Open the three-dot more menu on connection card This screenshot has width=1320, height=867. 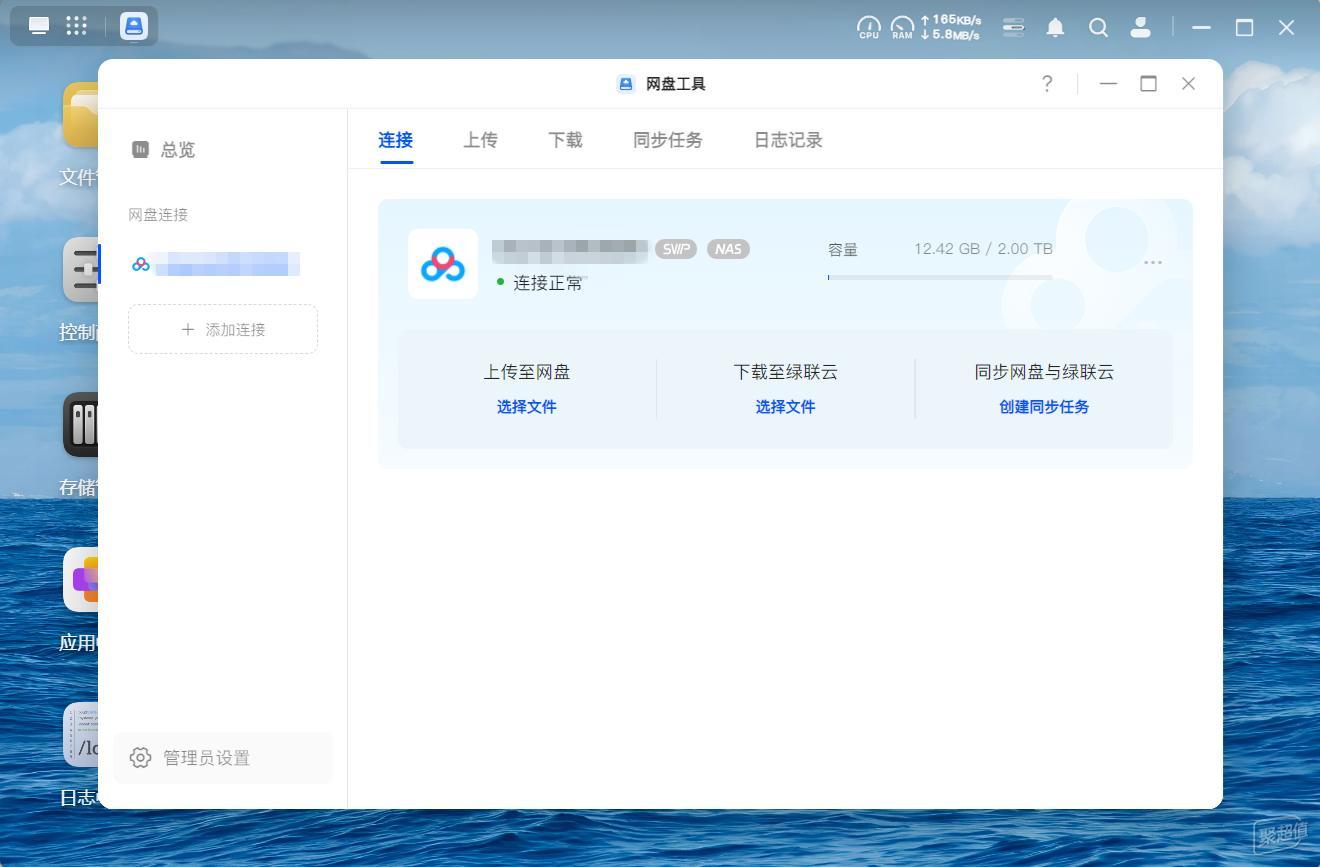(x=1153, y=262)
